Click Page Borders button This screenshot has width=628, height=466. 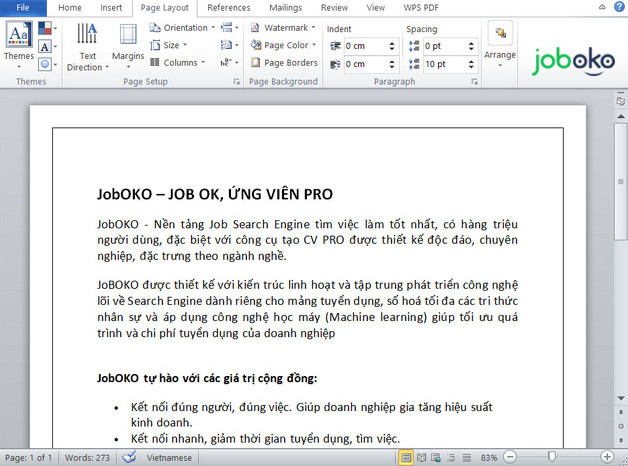284,62
